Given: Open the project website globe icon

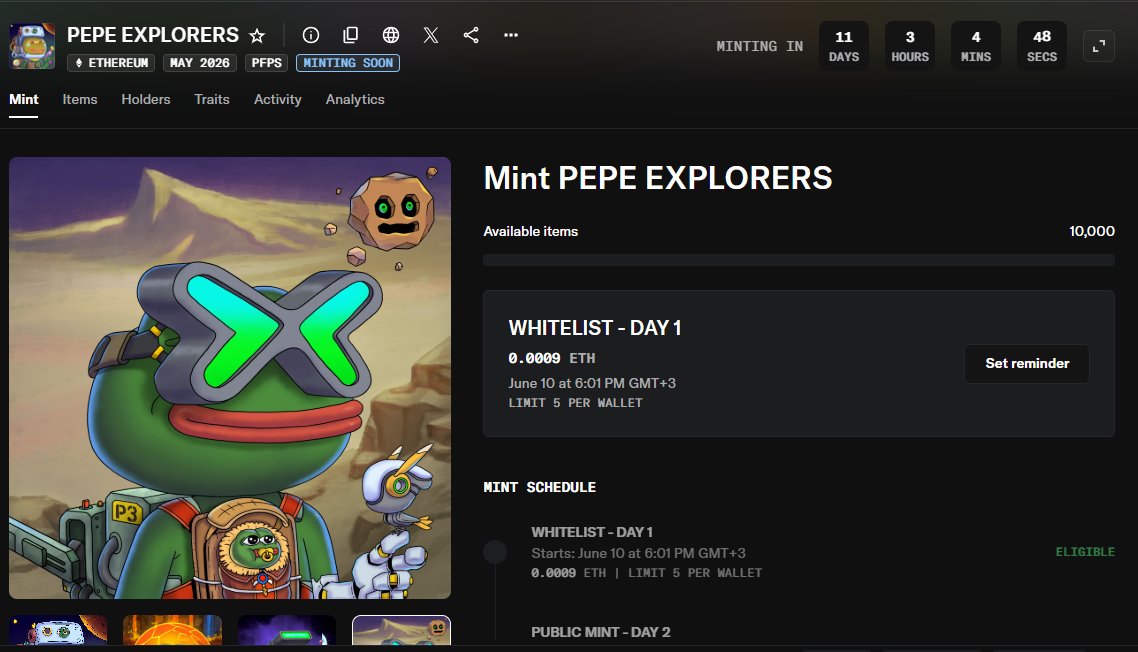Looking at the screenshot, I should coord(390,35).
